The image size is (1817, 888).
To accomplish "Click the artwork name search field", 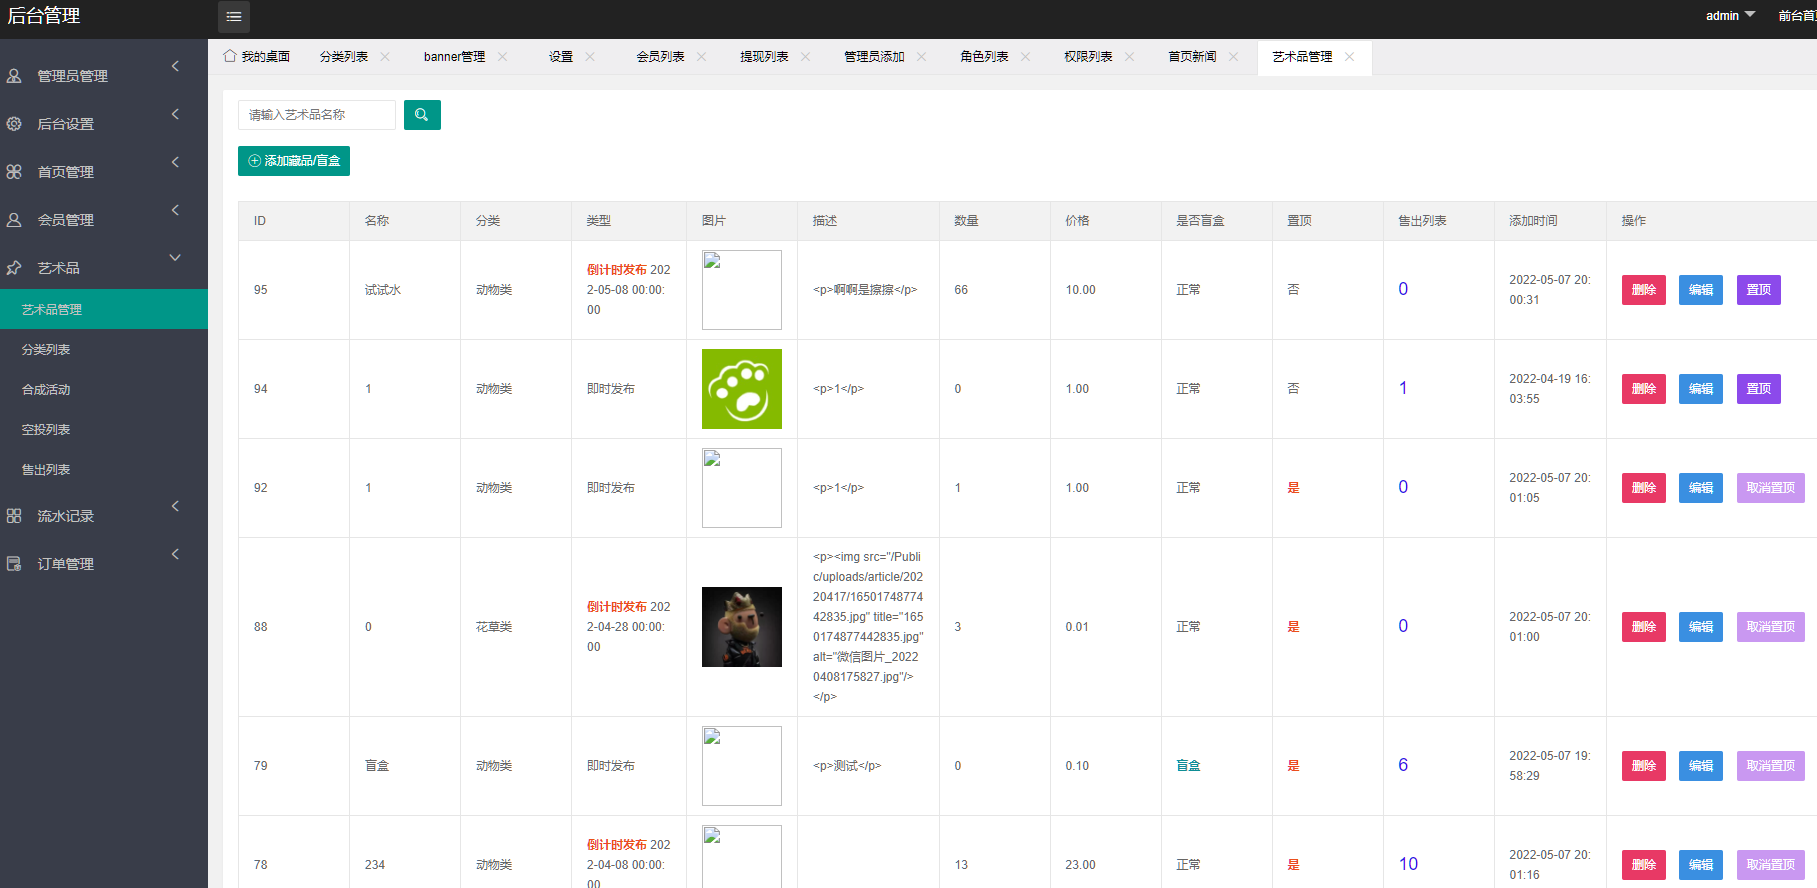I will click(x=317, y=115).
